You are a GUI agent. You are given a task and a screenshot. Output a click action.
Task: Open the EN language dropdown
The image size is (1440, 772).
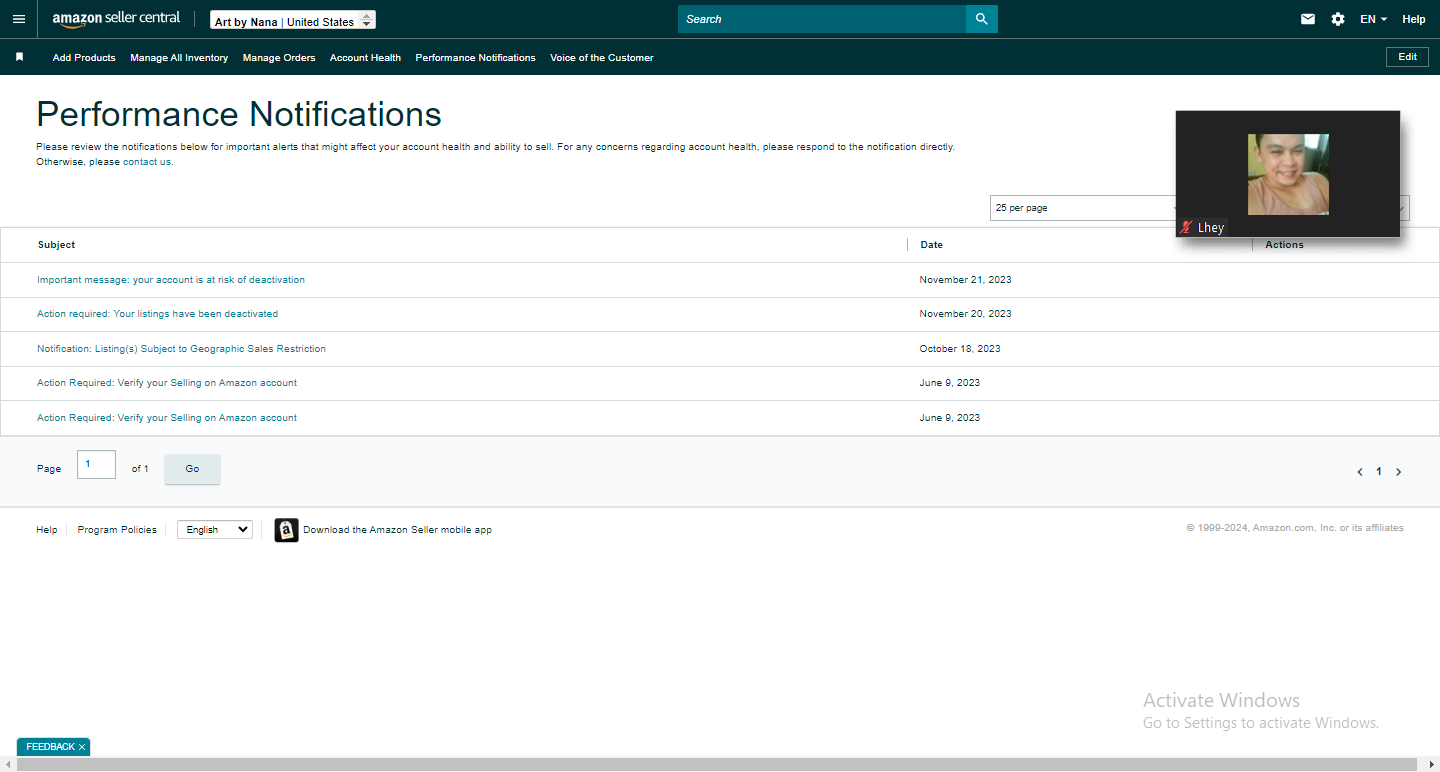(x=1373, y=19)
